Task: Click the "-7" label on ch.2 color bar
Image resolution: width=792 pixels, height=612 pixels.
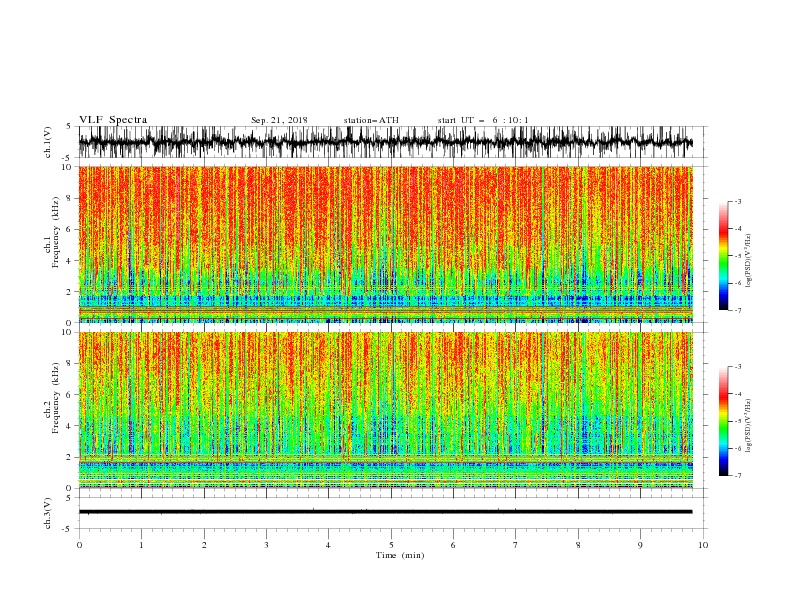Action: point(738,476)
